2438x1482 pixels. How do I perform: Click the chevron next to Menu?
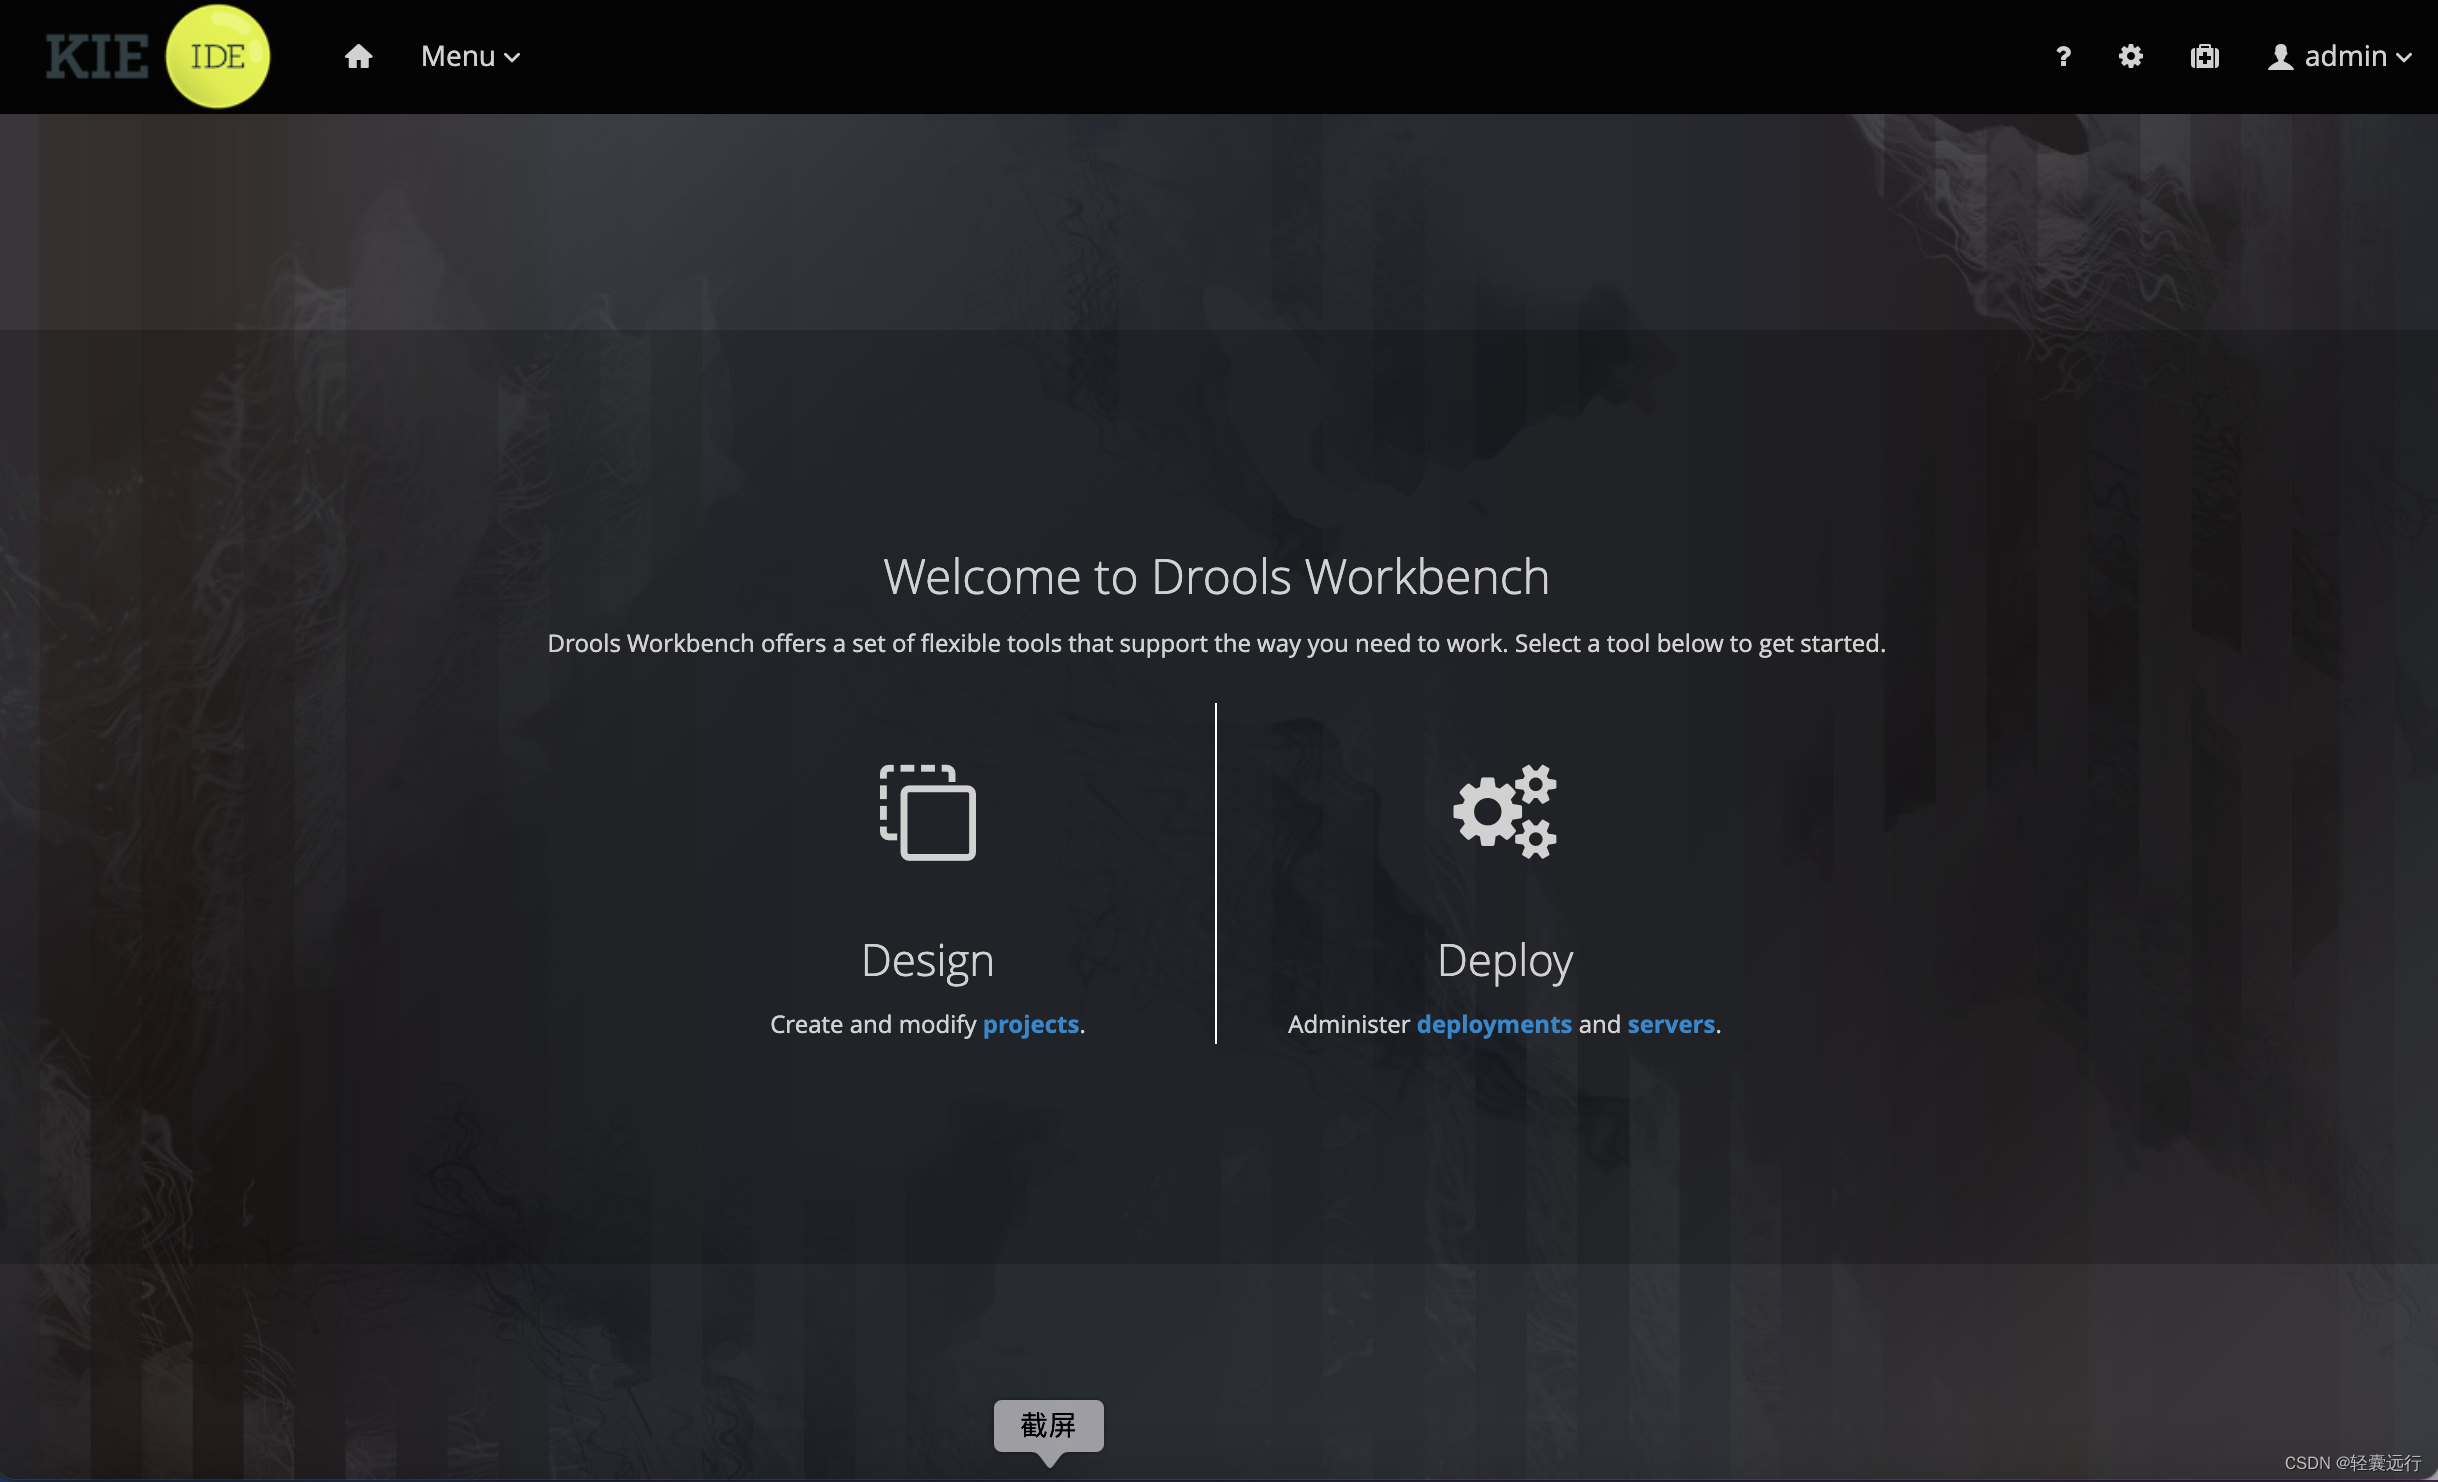(x=512, y=58)
